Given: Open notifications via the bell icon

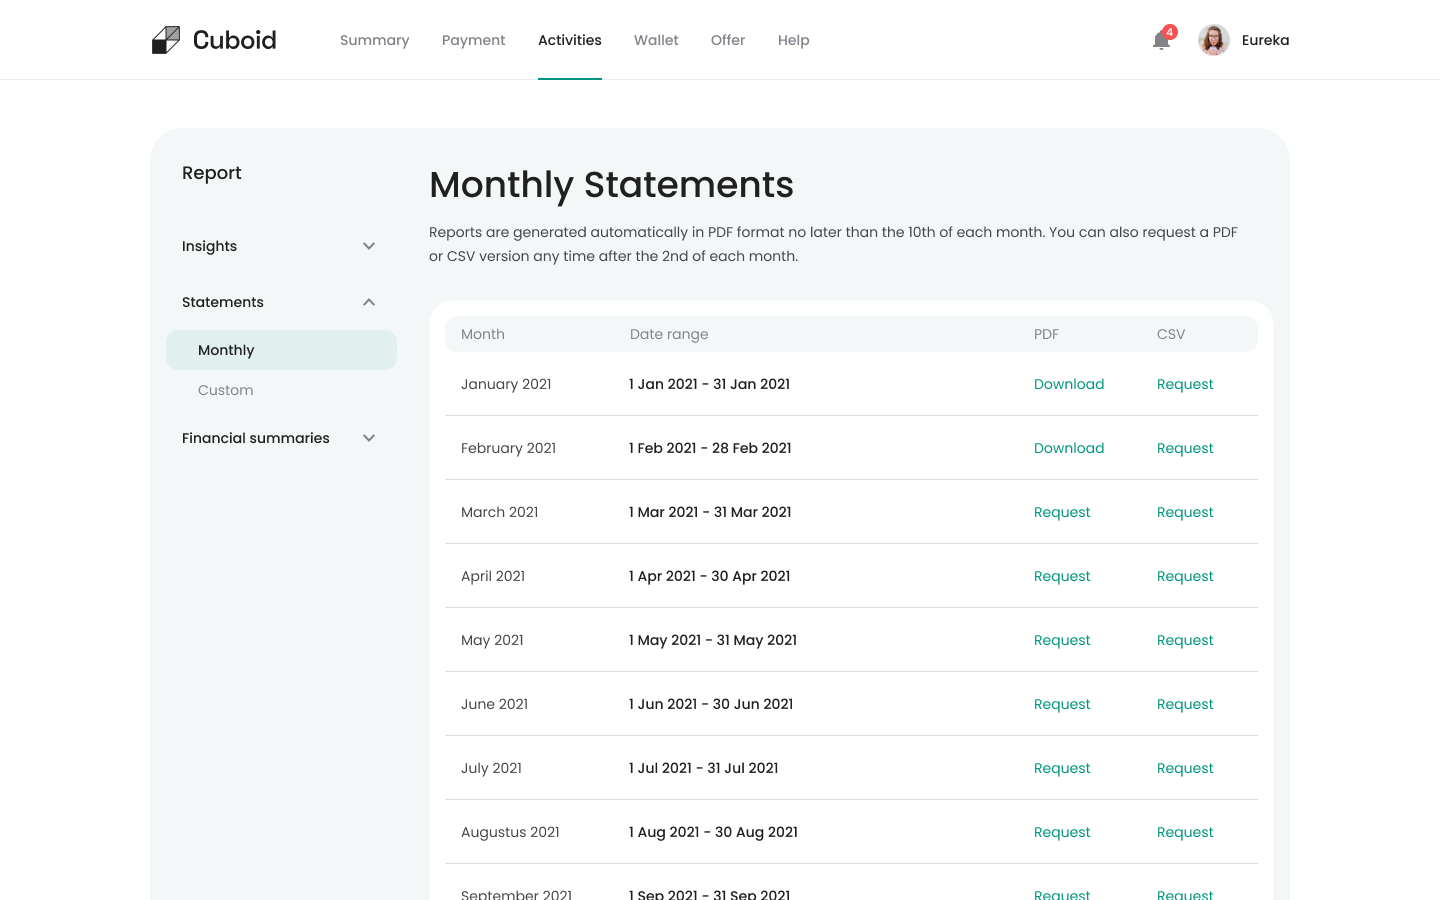Looking at the screenshot, I should pyautogui.click(x=1160, y=42).
